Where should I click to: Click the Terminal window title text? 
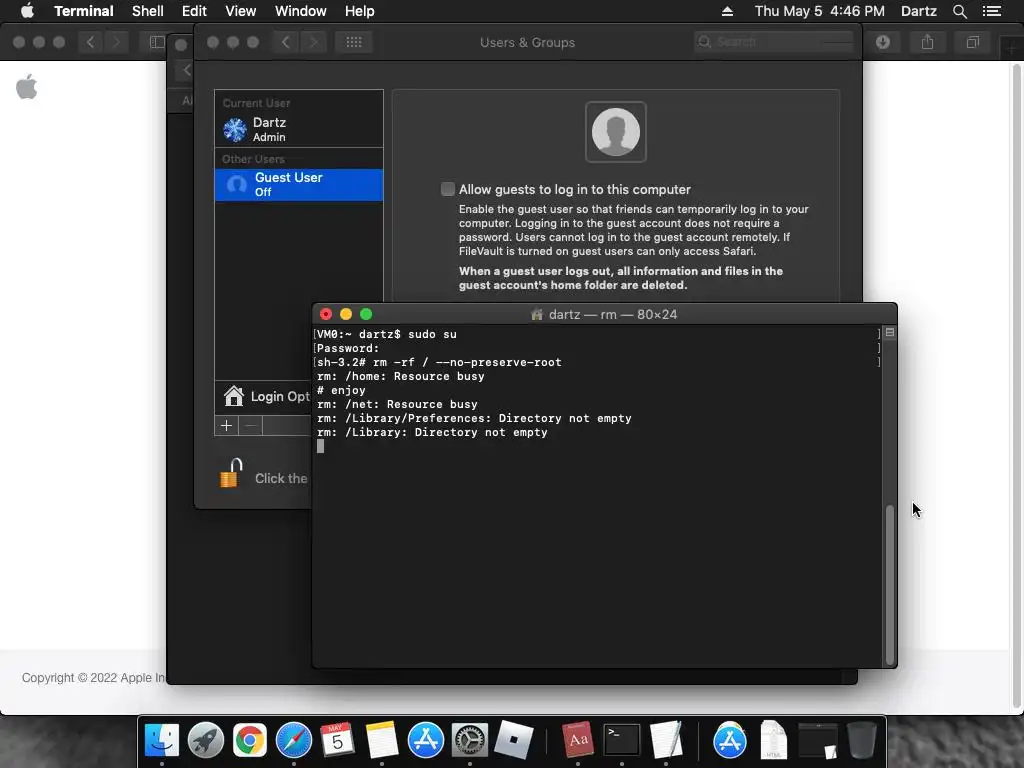[613, 314]
